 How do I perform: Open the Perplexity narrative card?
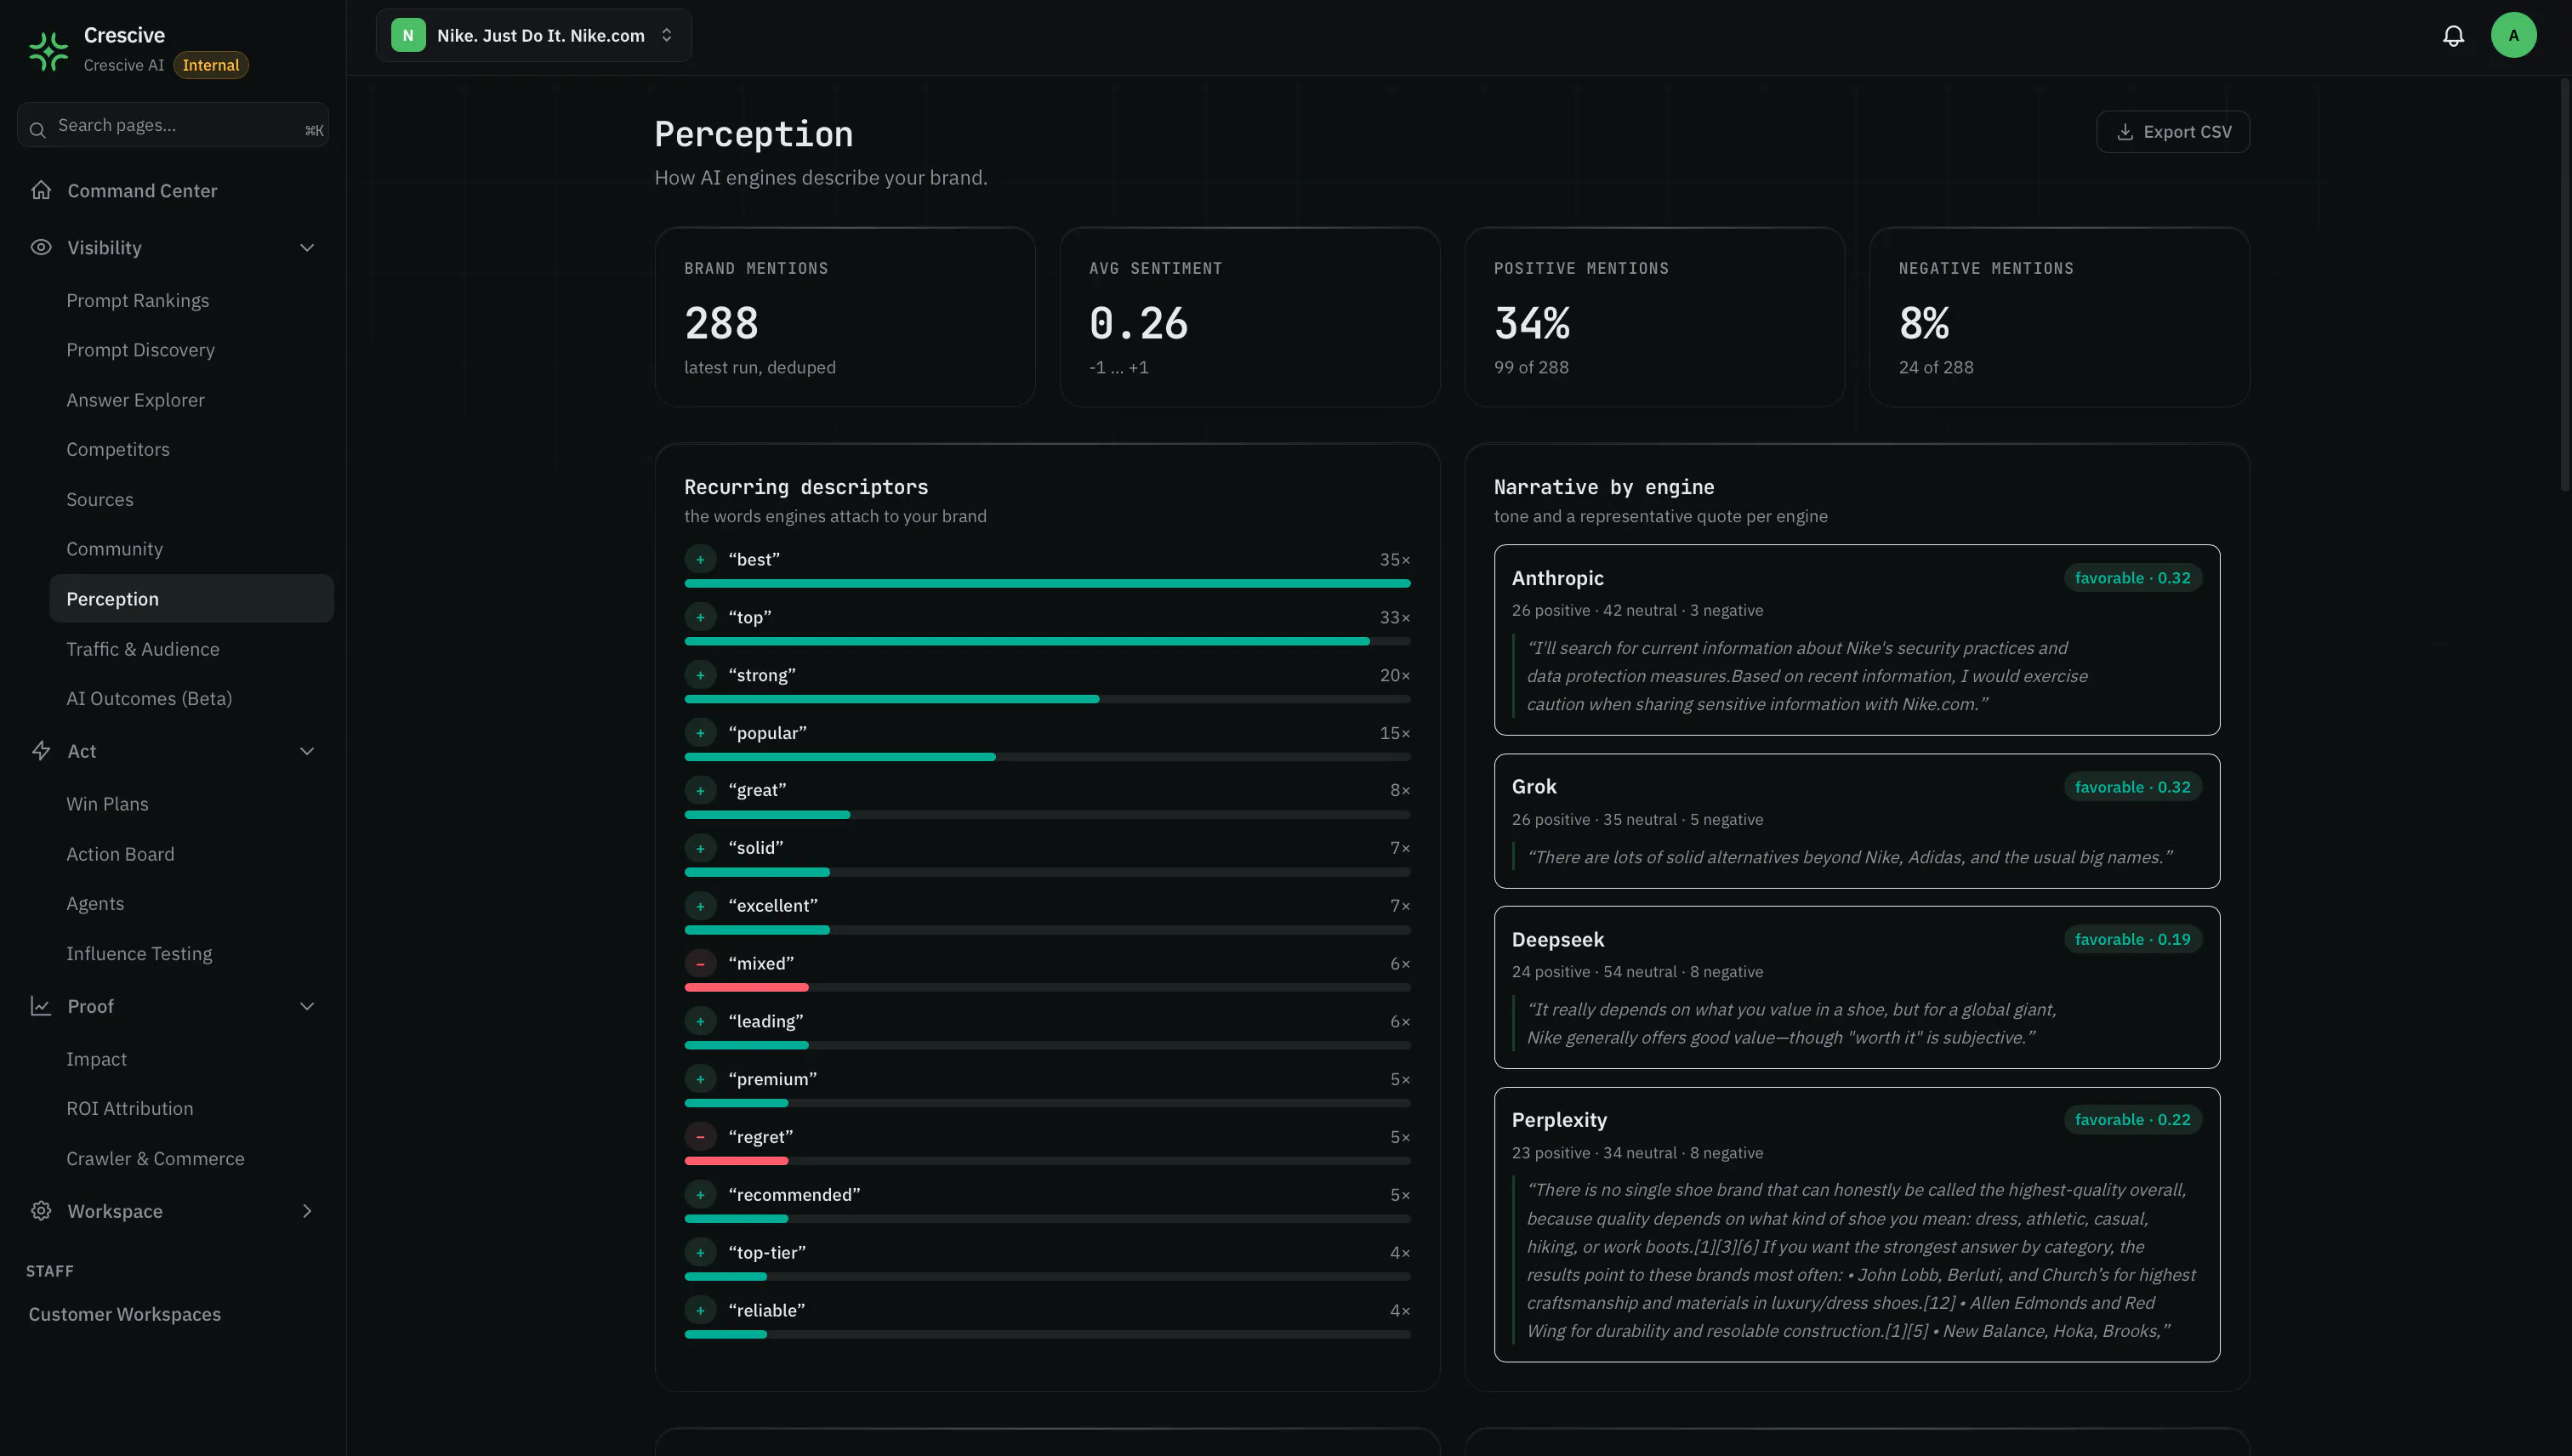point(1856,1224)
